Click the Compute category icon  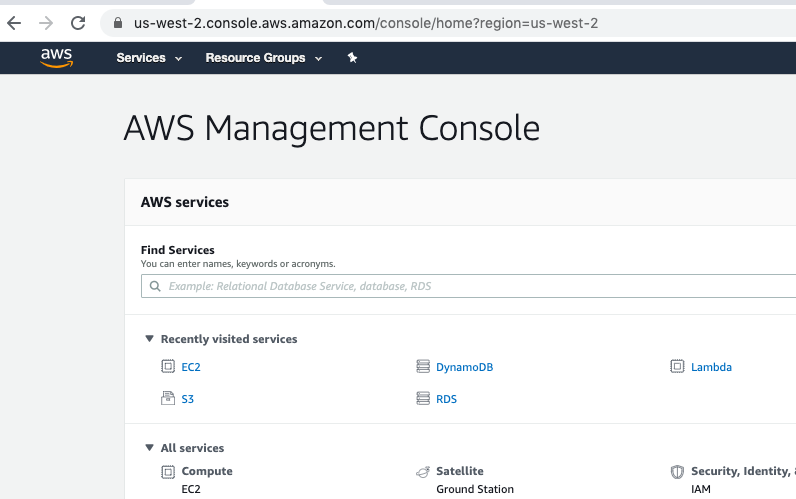(x=168, y=472)
